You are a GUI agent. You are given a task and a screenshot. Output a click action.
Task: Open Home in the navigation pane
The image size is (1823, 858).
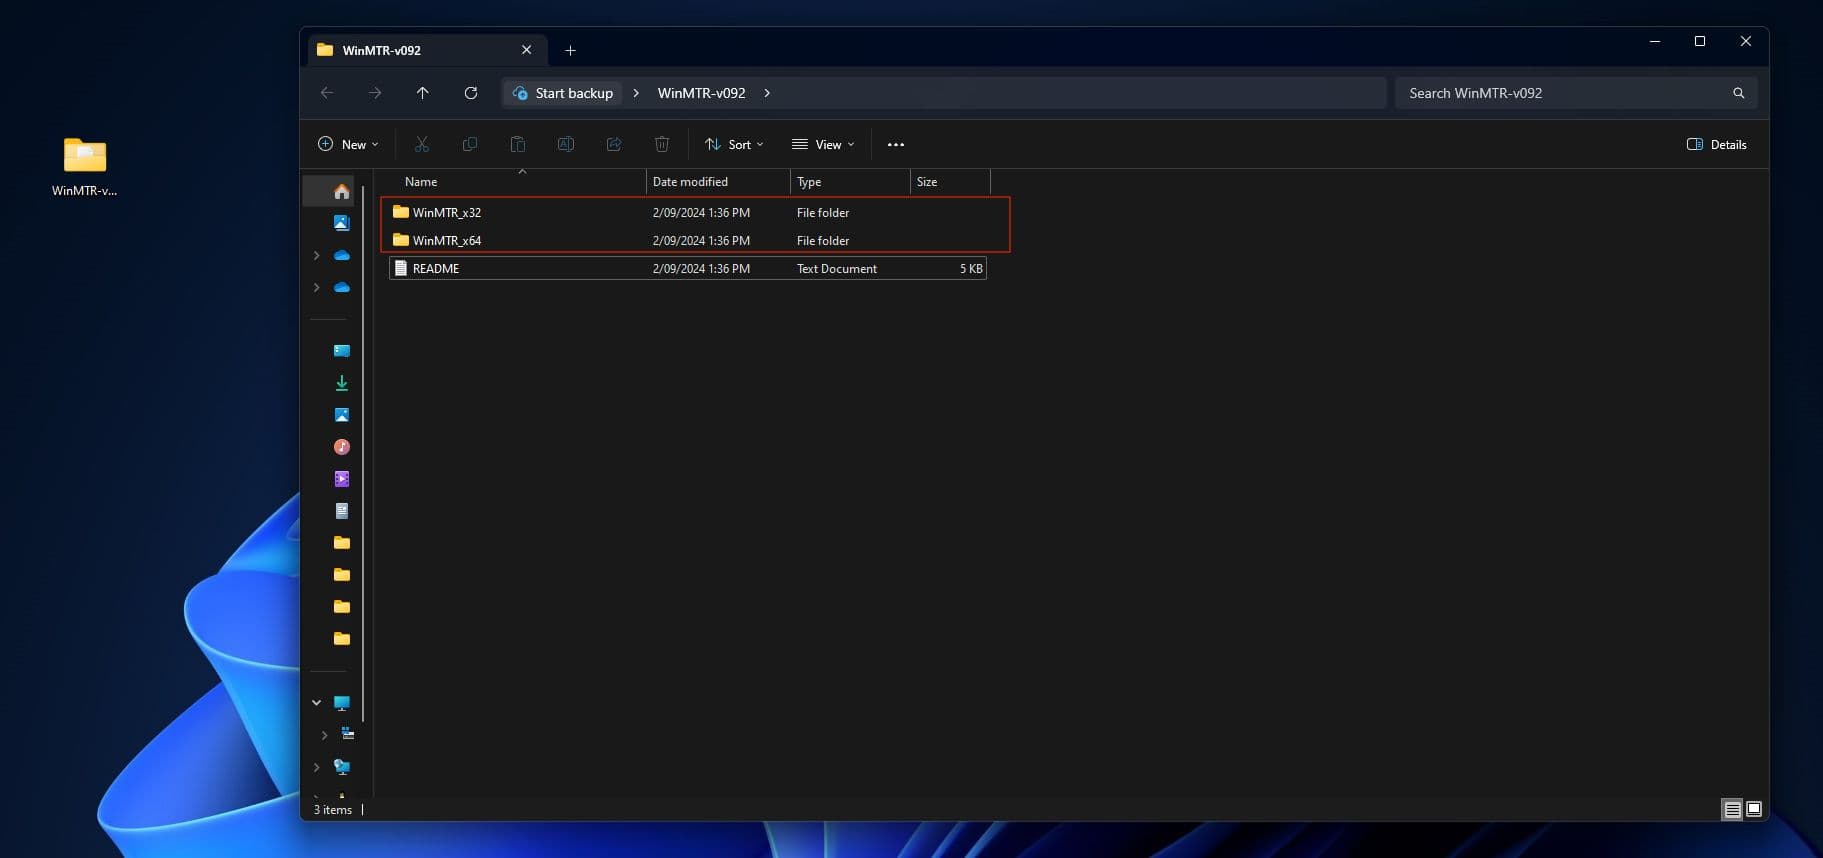point(342,191)
